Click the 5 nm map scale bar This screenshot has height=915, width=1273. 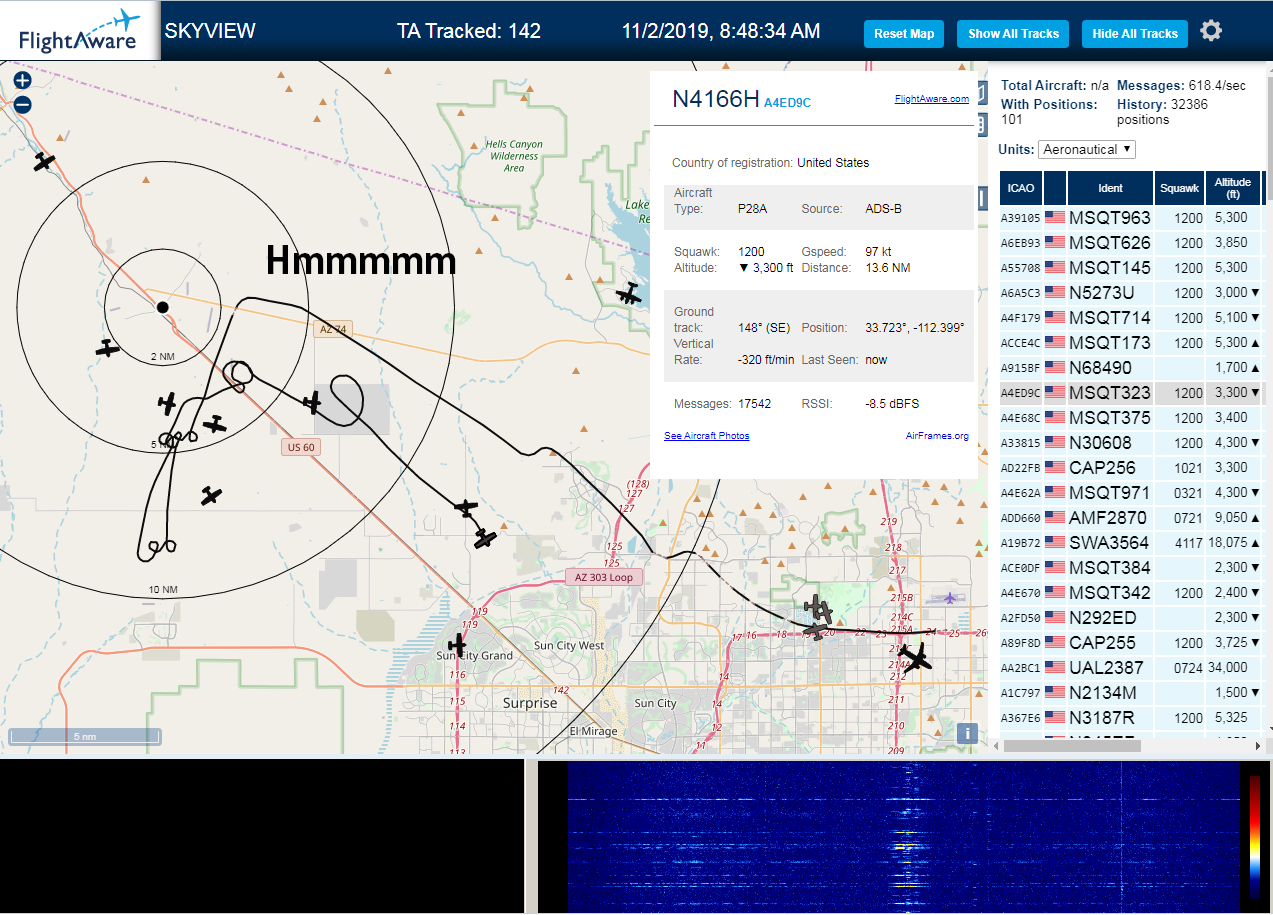click(x=85, y=737)
